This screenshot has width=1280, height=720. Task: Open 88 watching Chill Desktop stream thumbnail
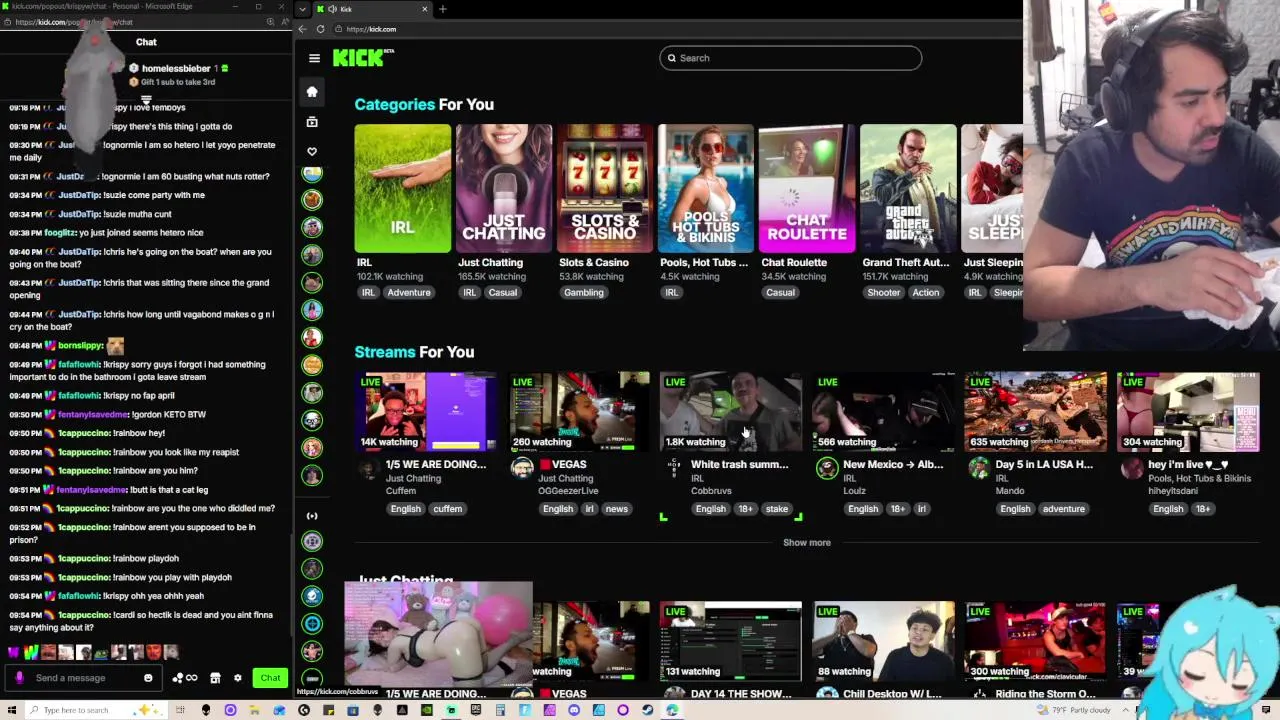click(x=883, y=641)
